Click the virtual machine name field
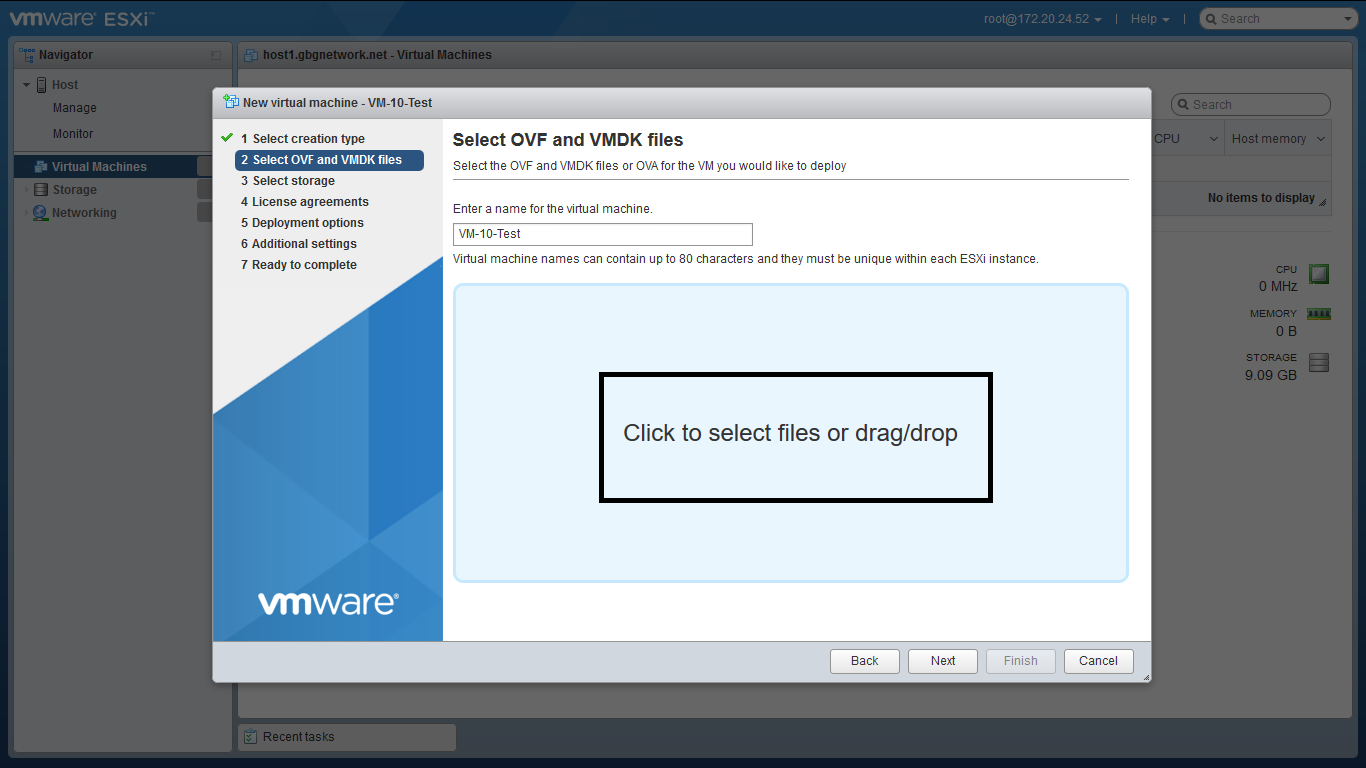 [602, 234]
